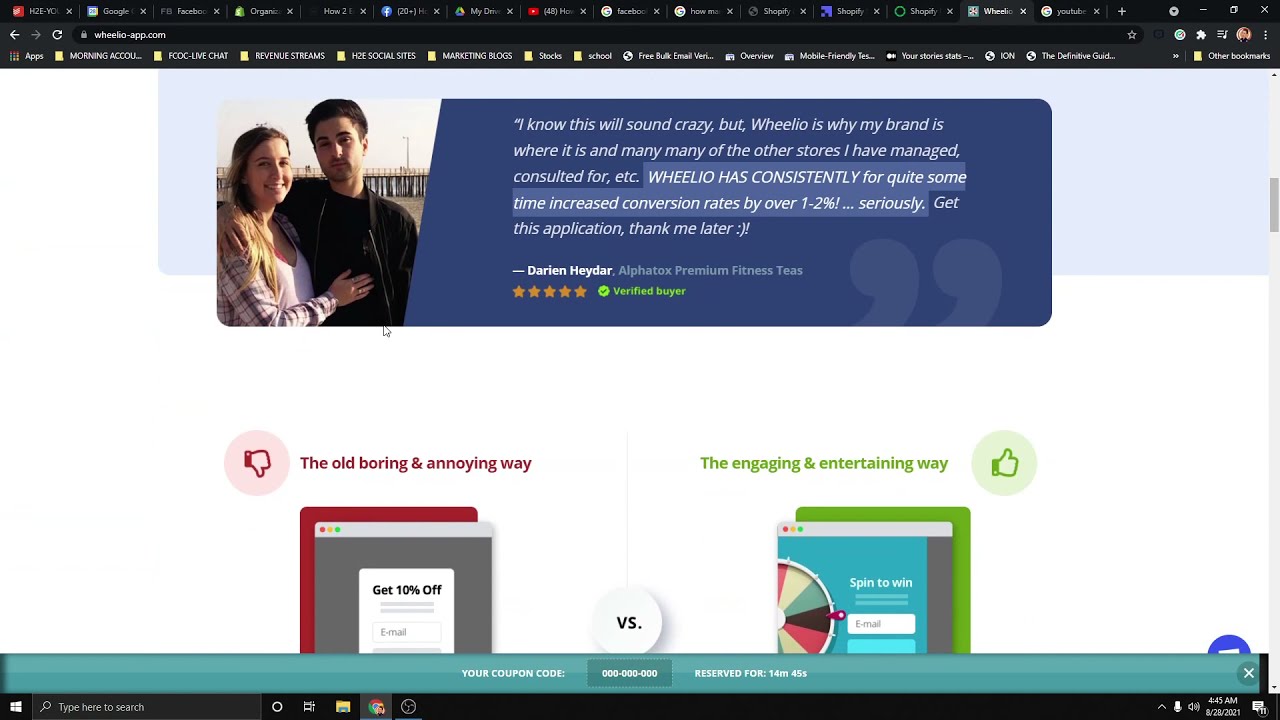Image resolution: width=1280 pixels, height=720 pixels.
Task: Go back to the previous page
Action: (14, 34)
